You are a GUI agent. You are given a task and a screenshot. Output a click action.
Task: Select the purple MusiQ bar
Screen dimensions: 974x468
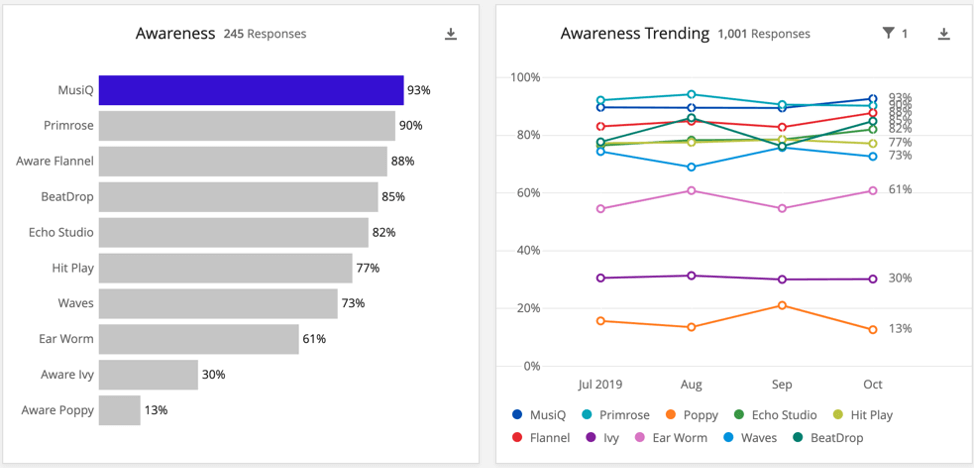click(x=250, y=90)
